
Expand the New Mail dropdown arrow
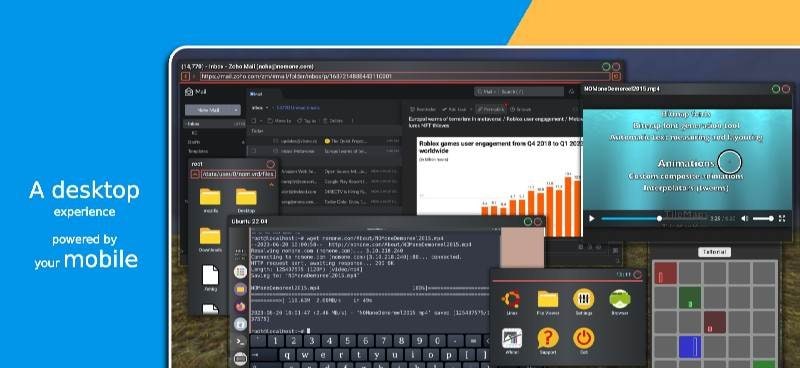click(236, 110)
